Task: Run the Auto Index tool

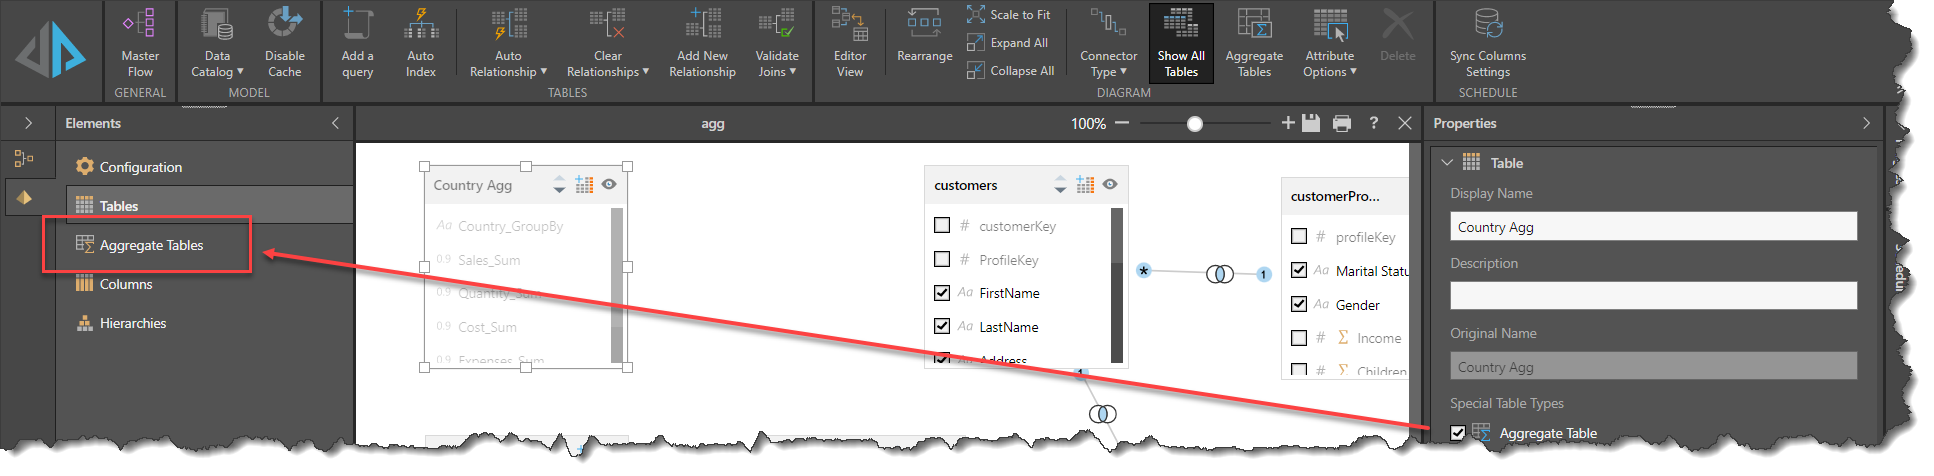Action: pyautogui.click(x=421, y=43)
